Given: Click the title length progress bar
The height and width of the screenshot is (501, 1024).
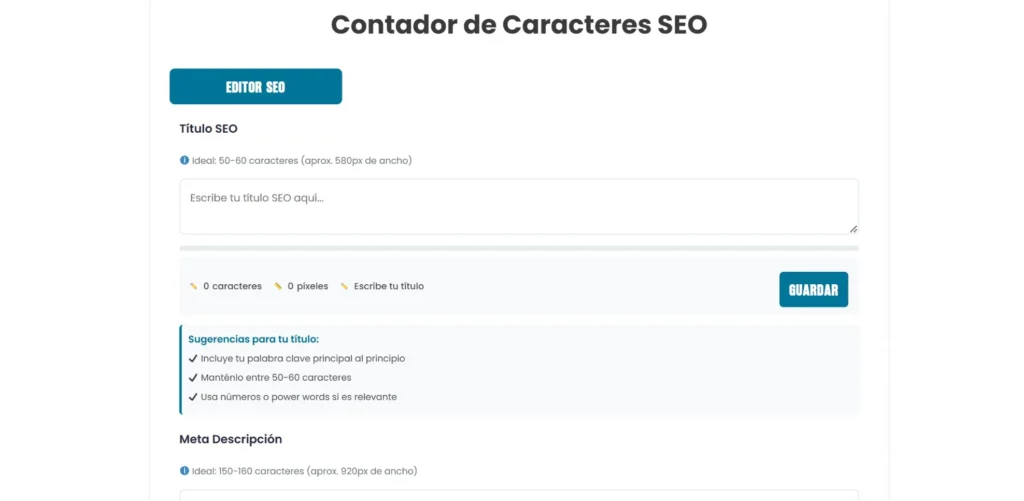Looking at the screenshot, I should (518, 248).
